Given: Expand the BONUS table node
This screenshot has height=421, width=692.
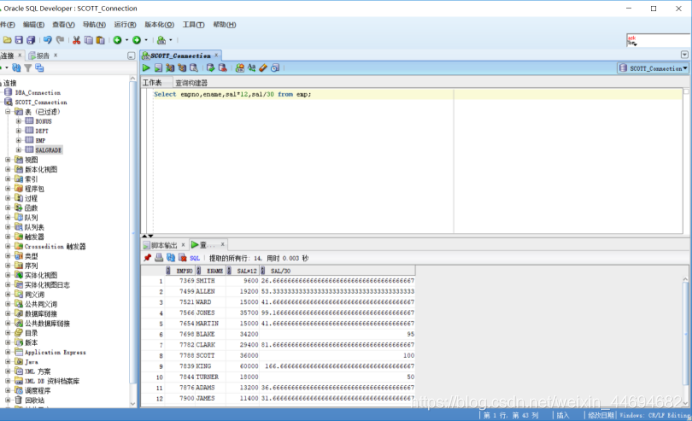Looking at the screenshot, I should (x=19, y=121).
